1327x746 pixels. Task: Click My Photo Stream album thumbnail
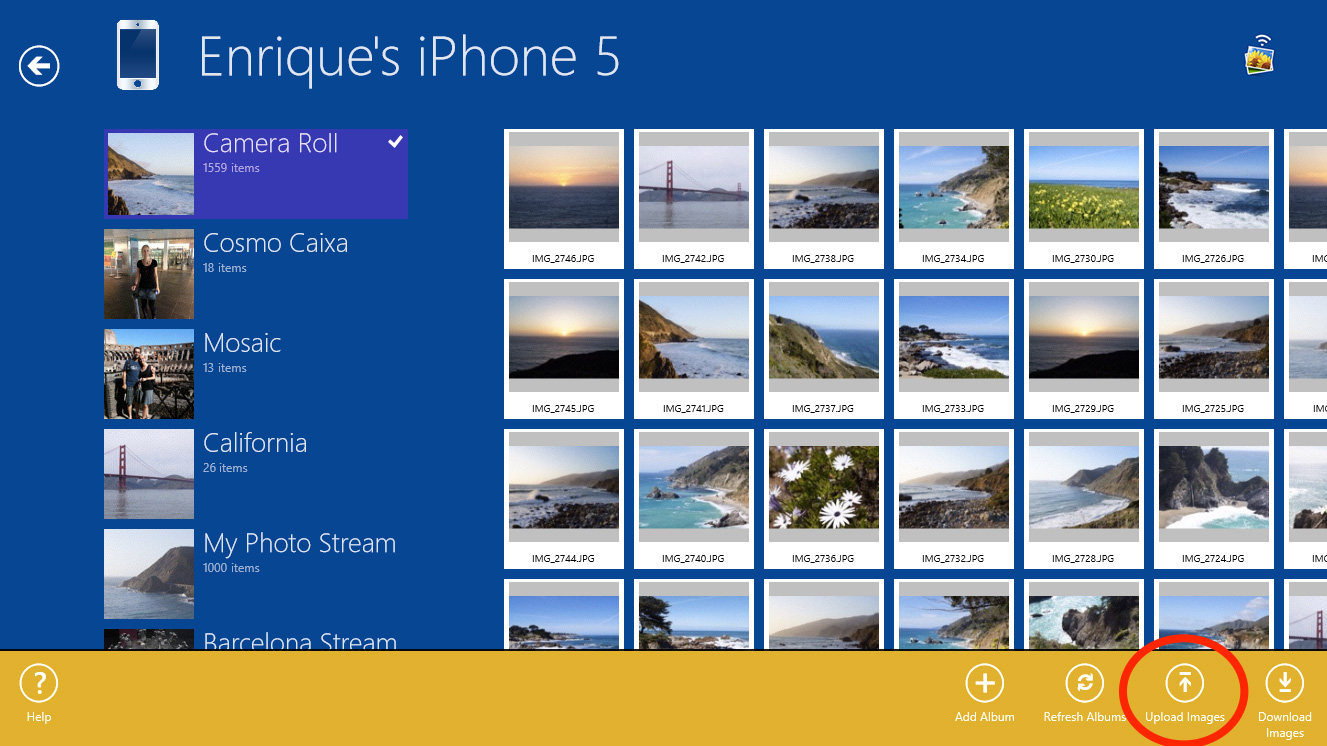149,574
